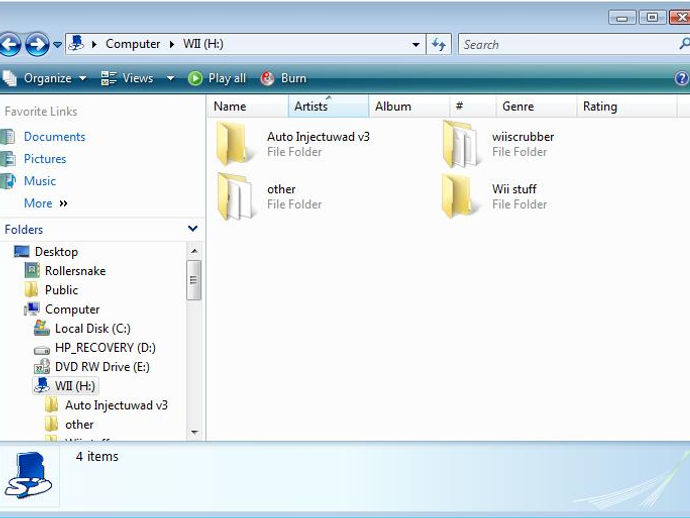690x518 pixels.
Task: Open Documents favorite link
Action: (x=55, y=137)
